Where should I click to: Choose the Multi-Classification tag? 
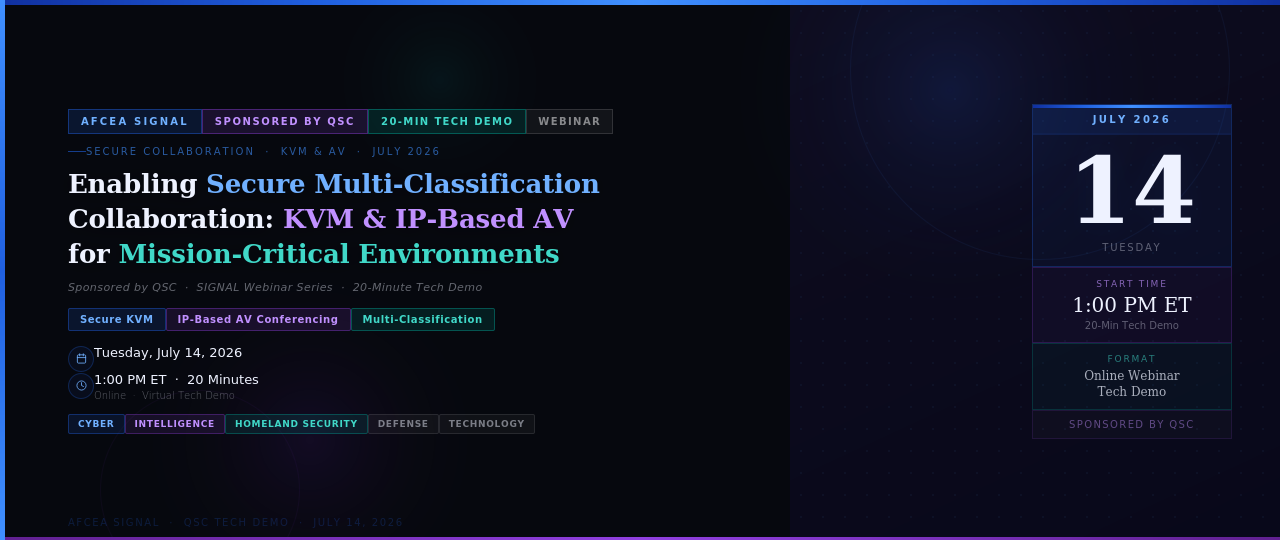coord(423,319)
